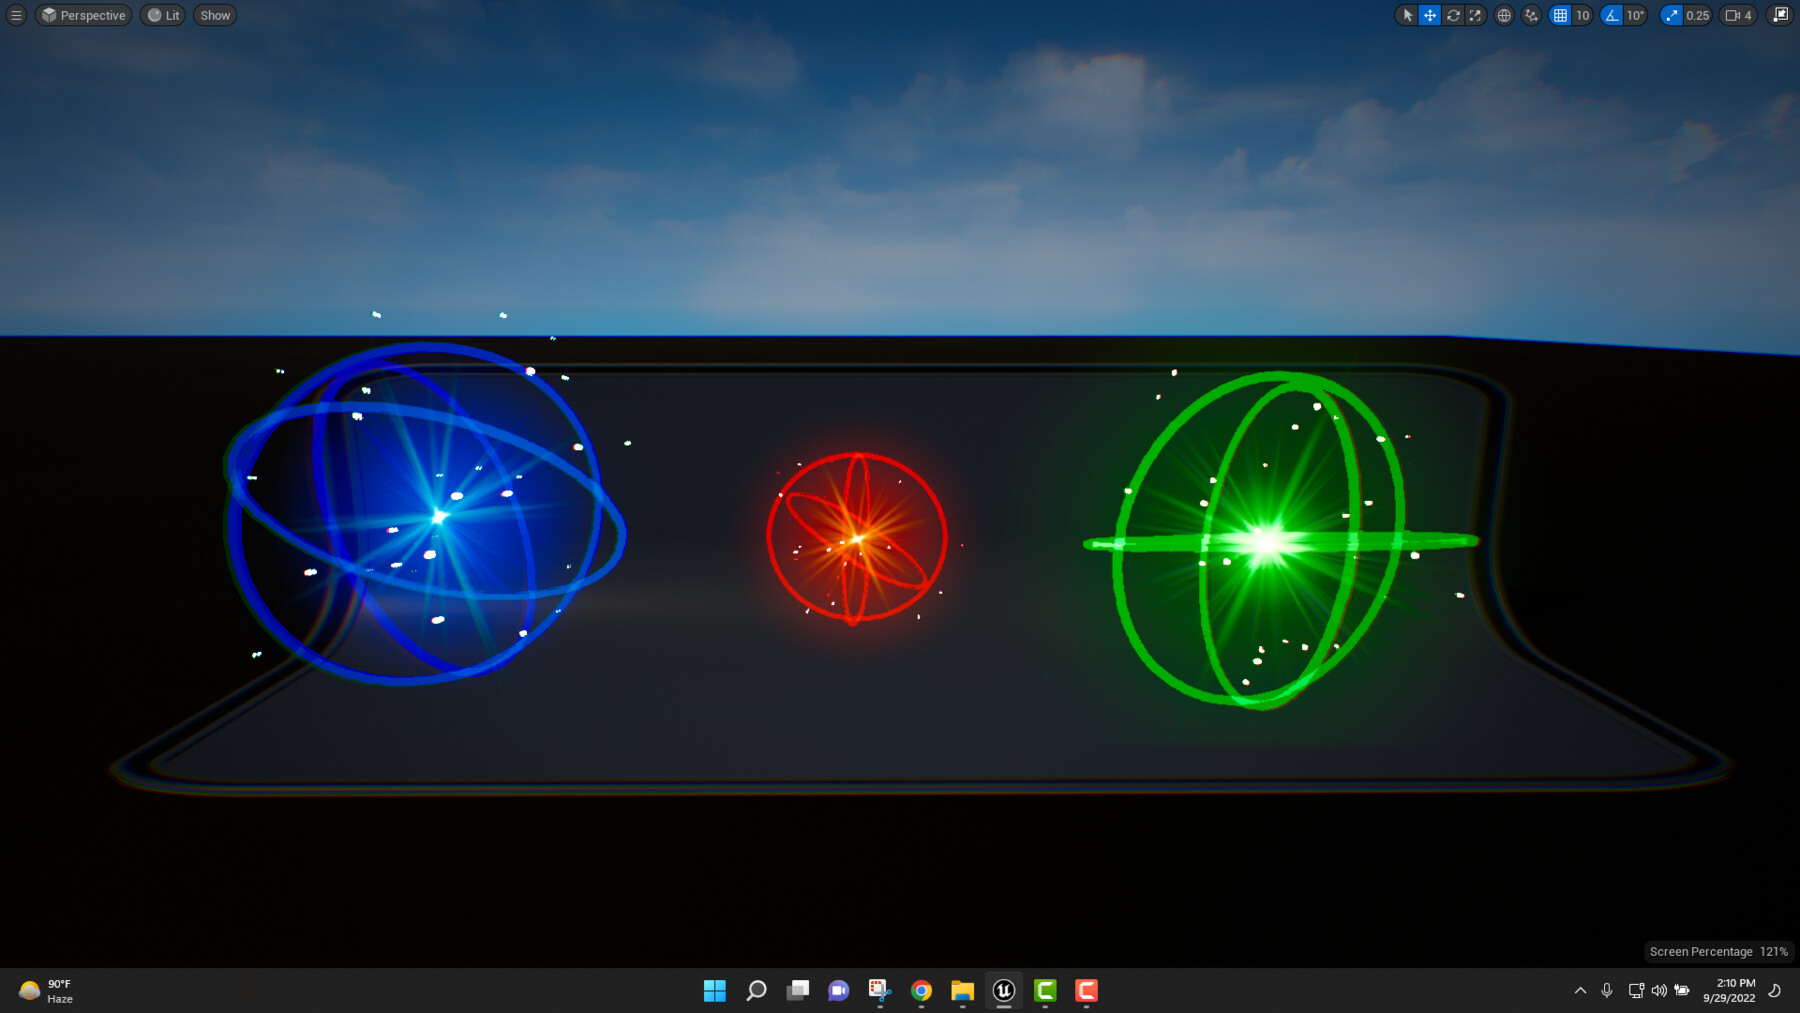Select the Rotate tool
Viewport: 1800px width, 1013px height.
(x=1452, y=15)
